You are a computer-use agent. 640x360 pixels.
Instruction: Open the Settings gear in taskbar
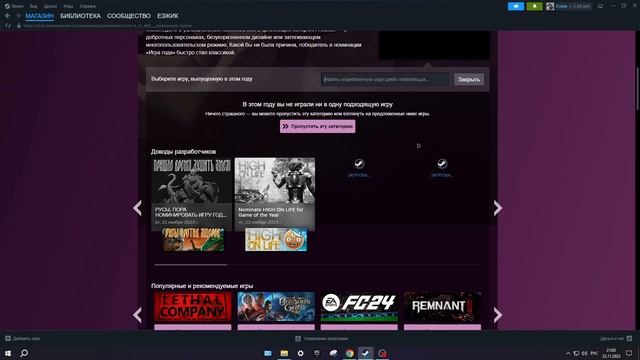pyautogui.click(x=300, y=353)
